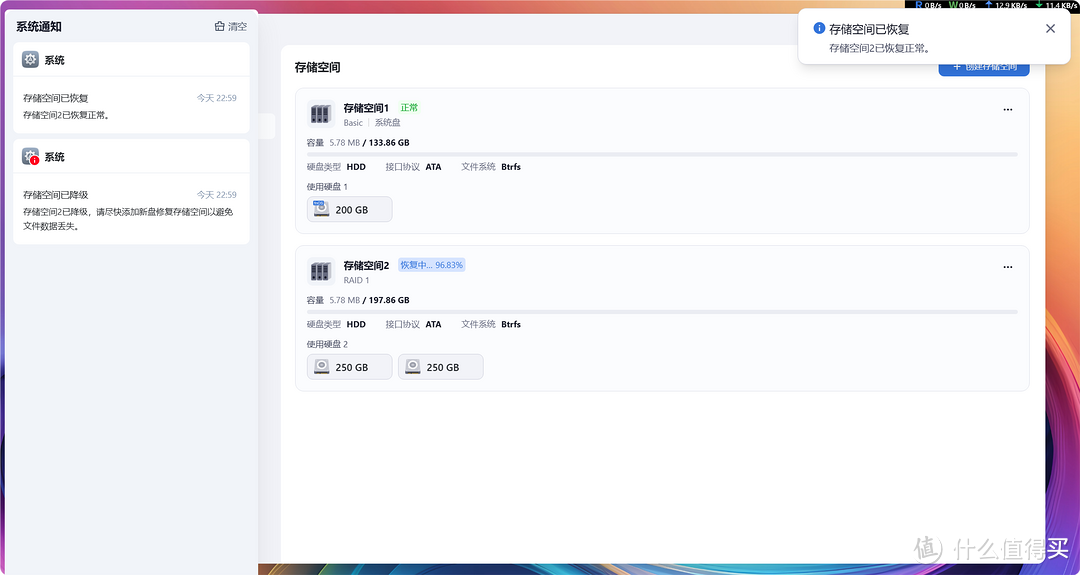Select the first 250 GB disk in 存储空间2
The width and height of the screenshot is (1080, 575).
pyautogui.click(x=349, y=367)
